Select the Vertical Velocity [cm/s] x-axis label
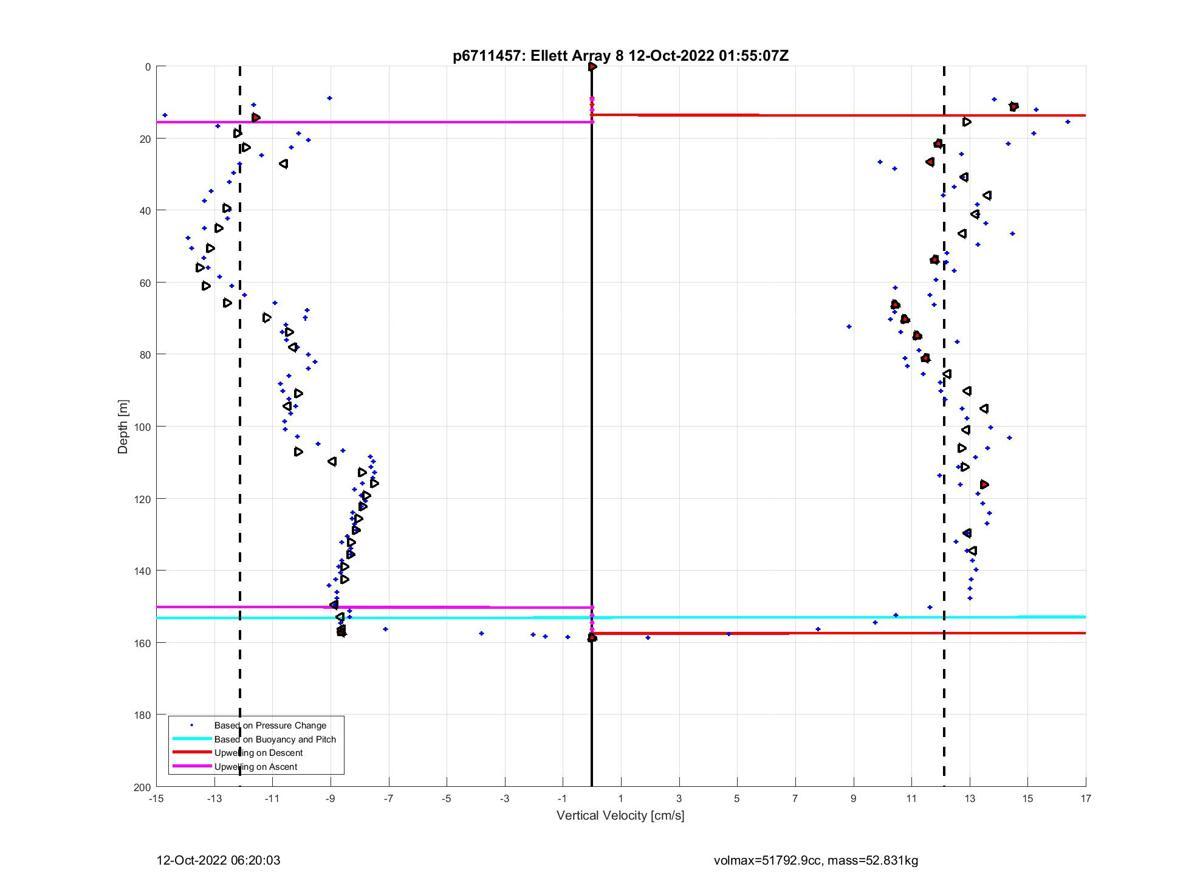Screen dimensions: 1200x885 (x=620, y=815)
